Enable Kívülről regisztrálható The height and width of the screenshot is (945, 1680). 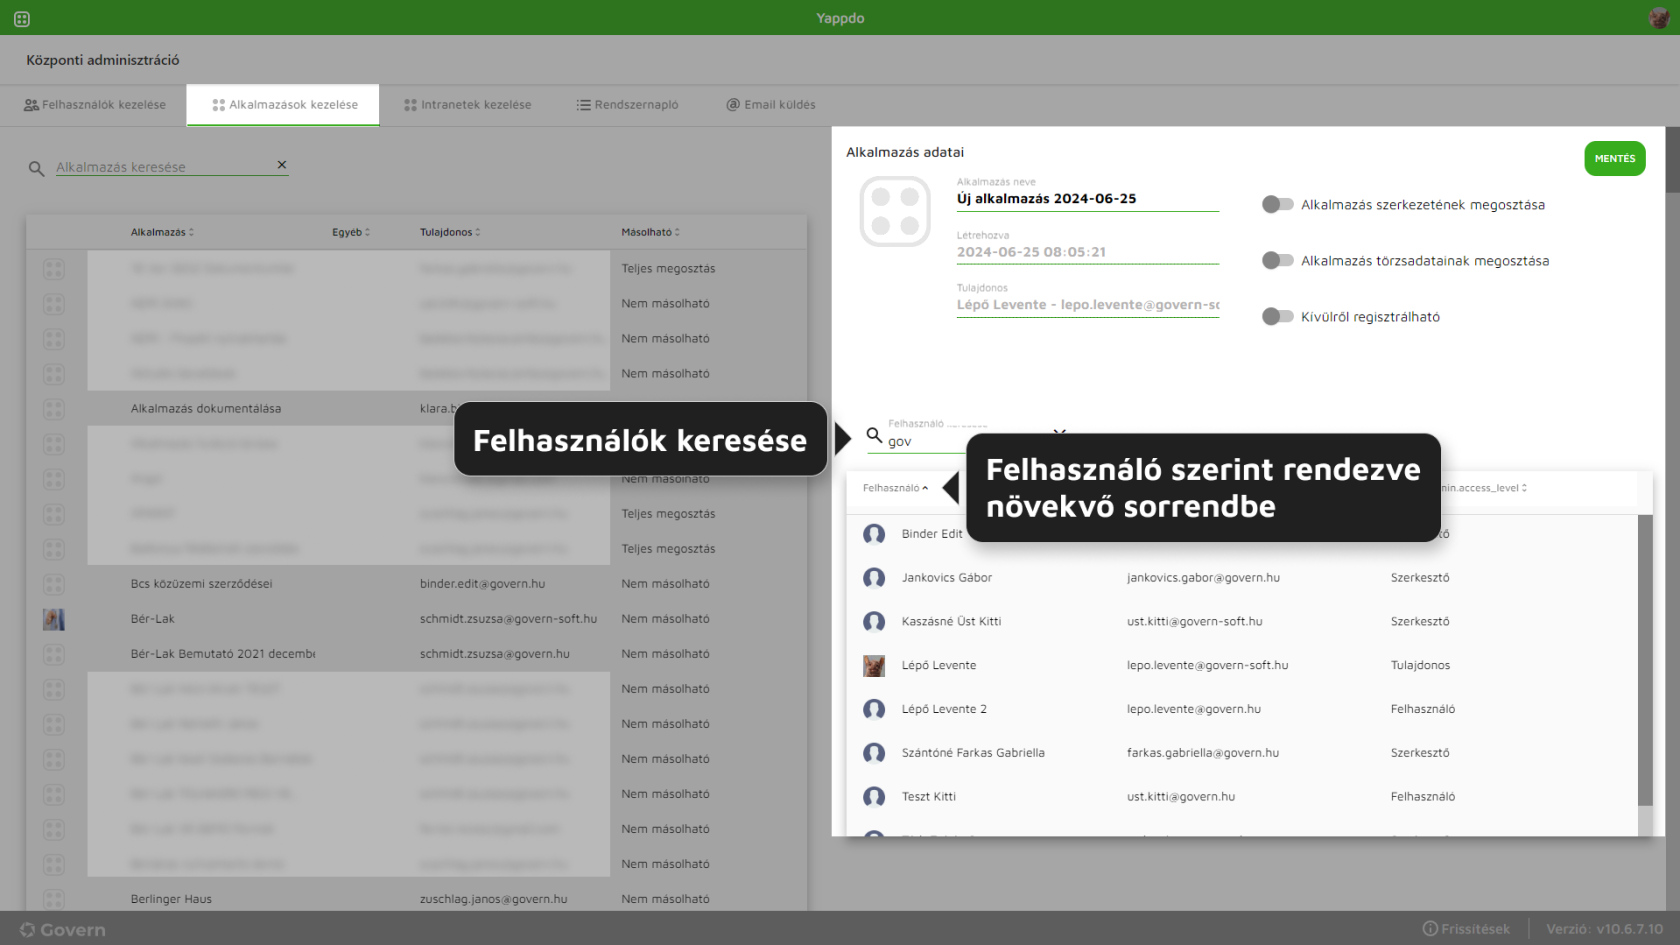pos(1277,316)
